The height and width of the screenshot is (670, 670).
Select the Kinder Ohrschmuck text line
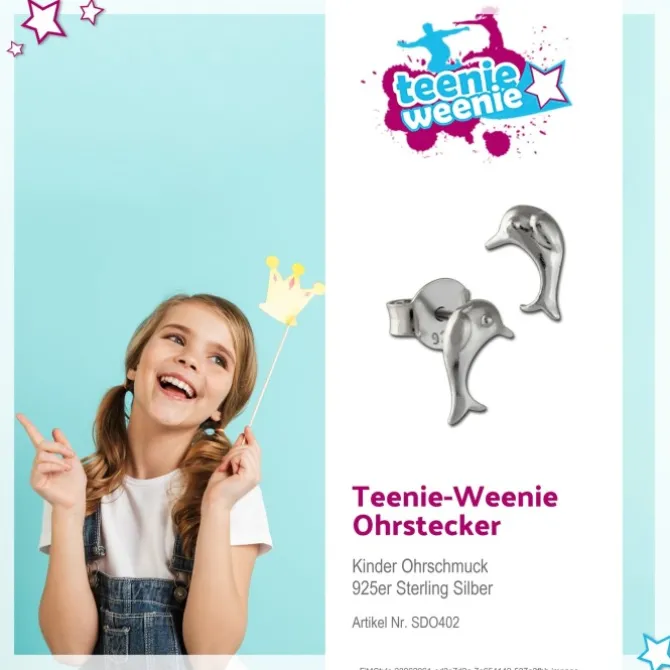420,566
